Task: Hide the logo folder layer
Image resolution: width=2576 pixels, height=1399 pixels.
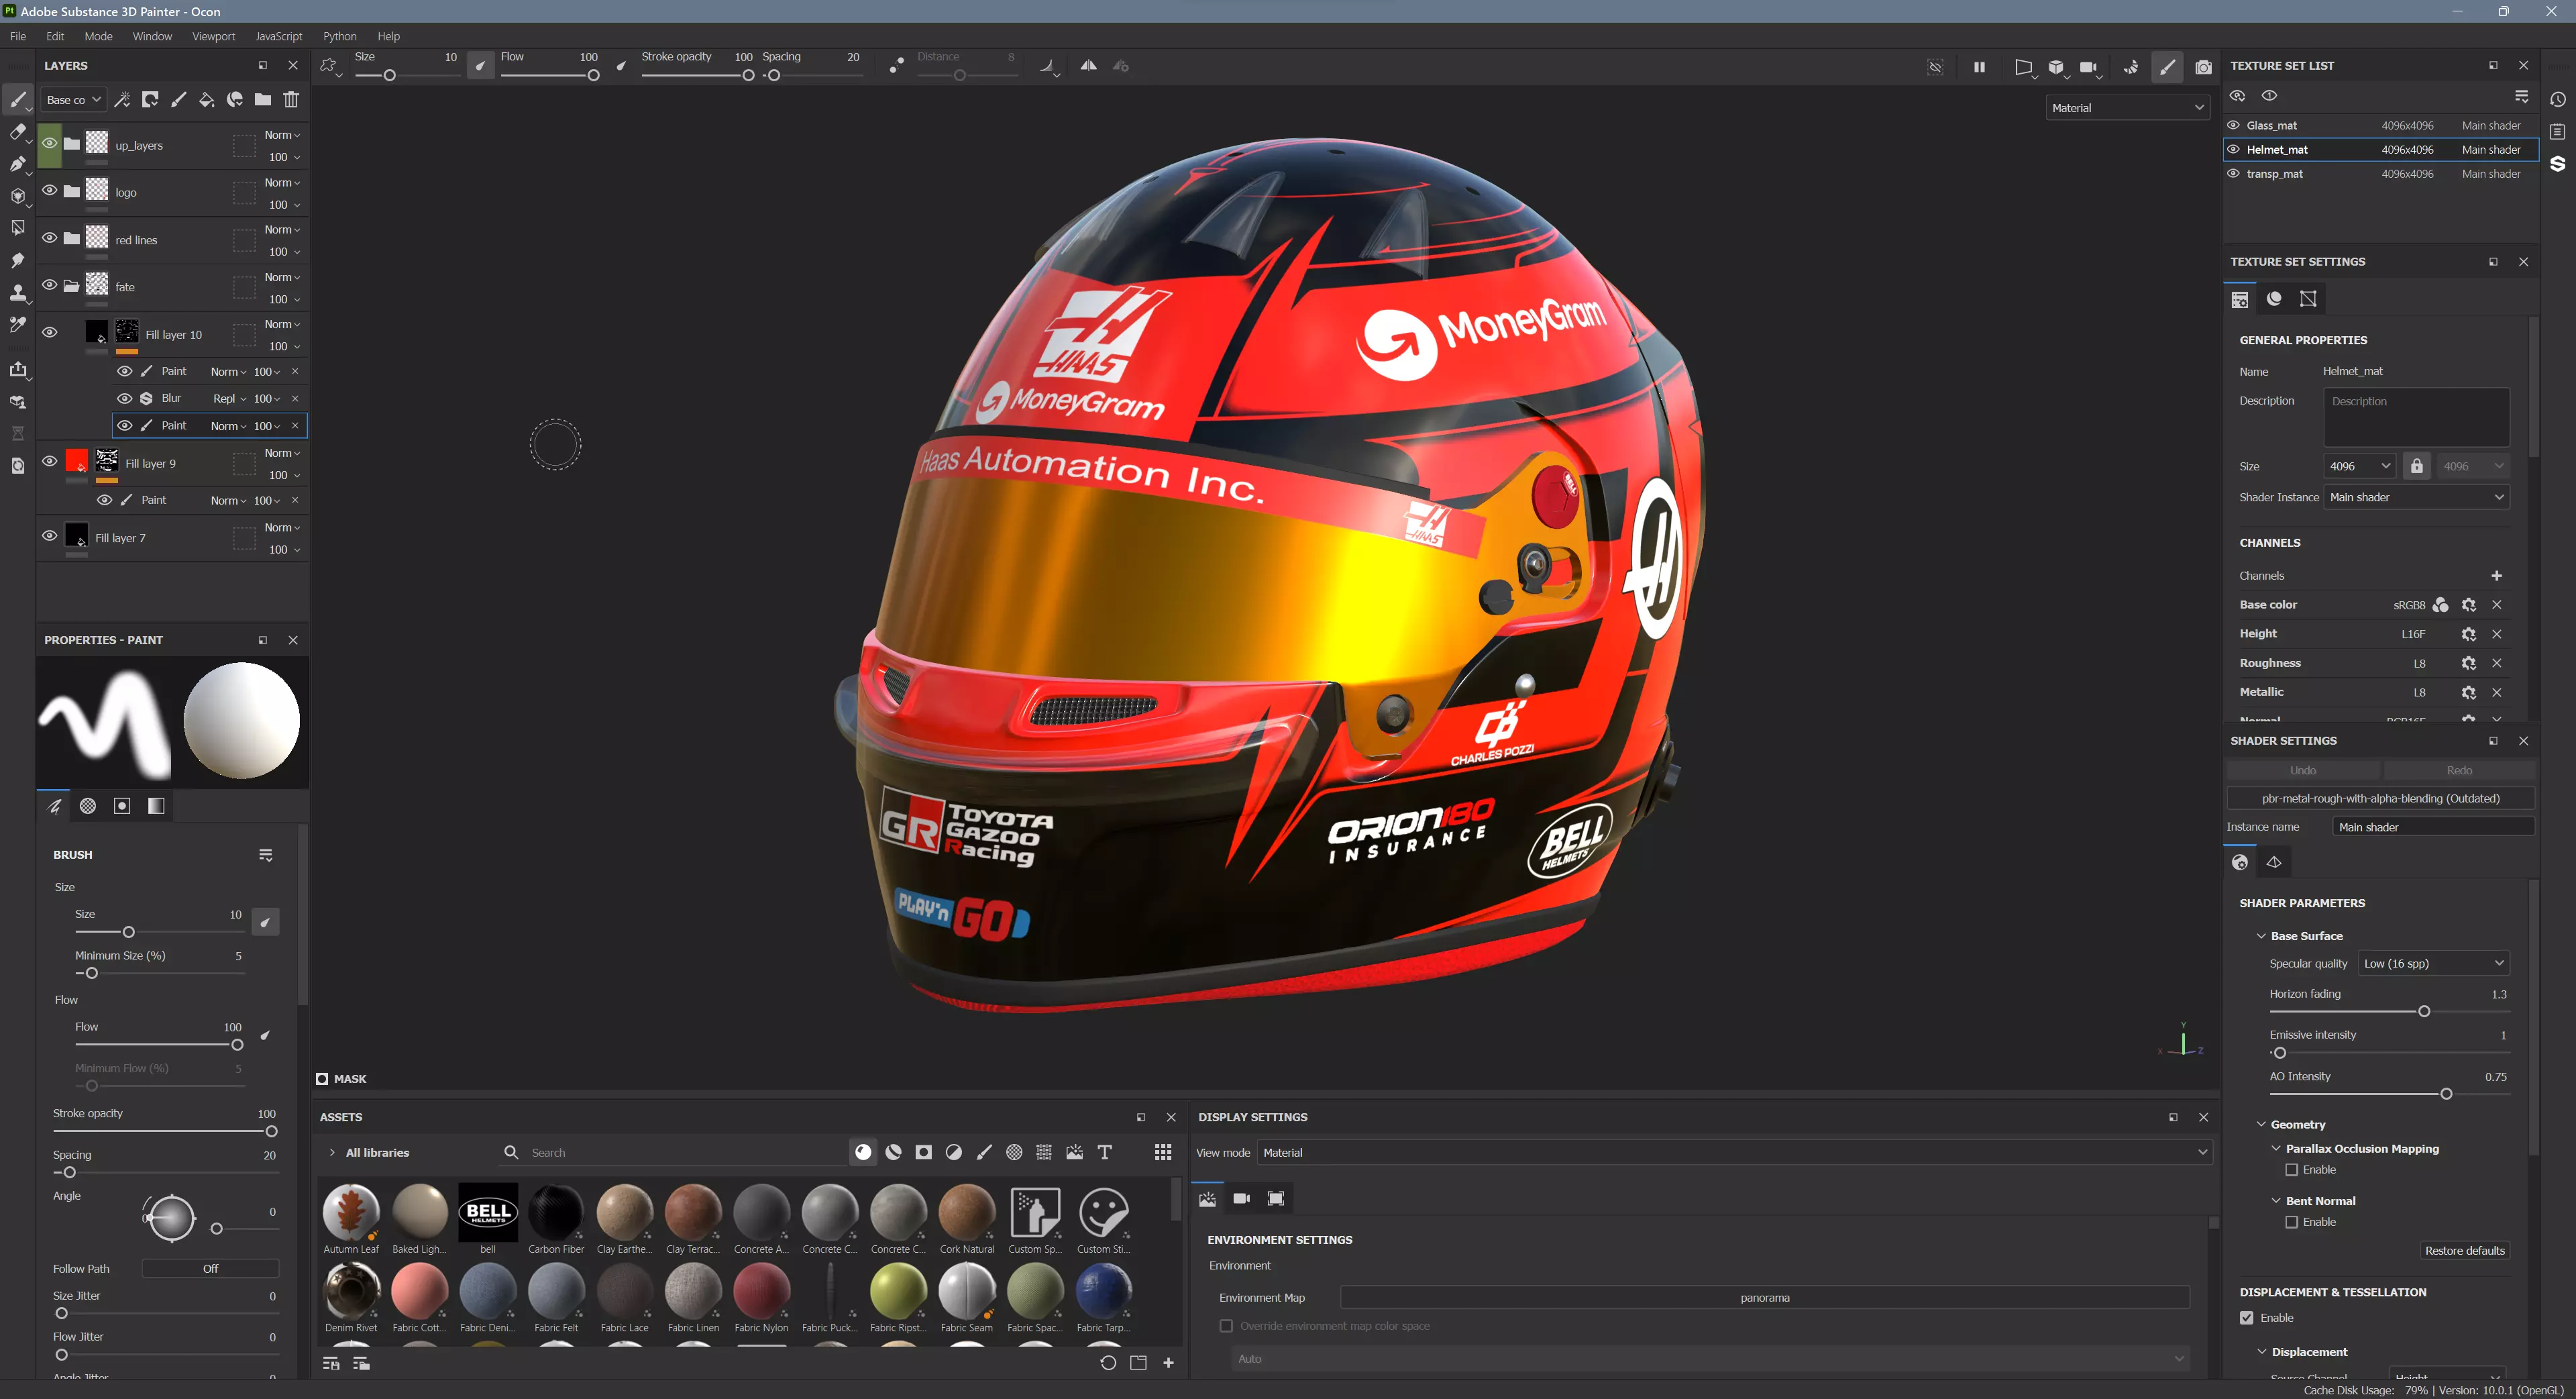Action: pos(49,190)
